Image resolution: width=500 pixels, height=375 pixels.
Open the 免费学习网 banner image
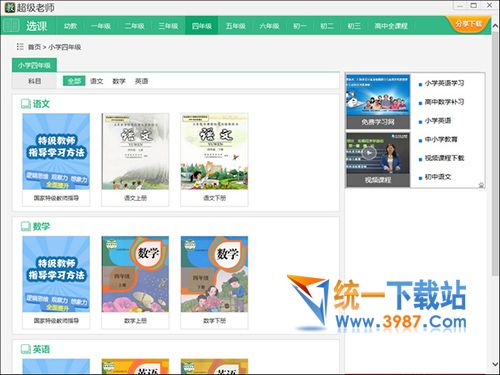click(378, 102)
